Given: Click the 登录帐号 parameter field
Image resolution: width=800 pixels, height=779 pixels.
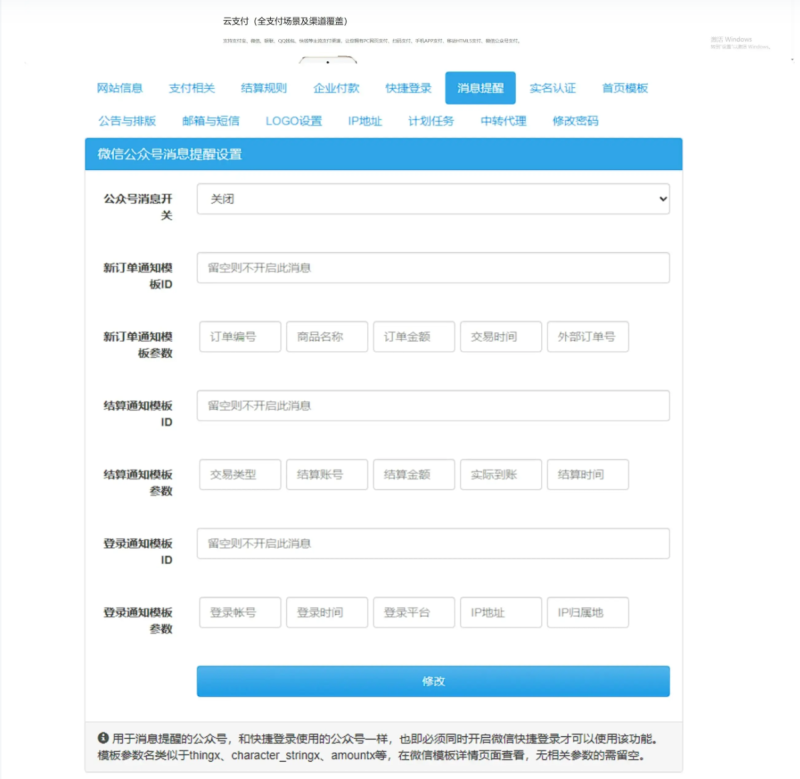Looking at the screenshot, I should coord(240,612).
